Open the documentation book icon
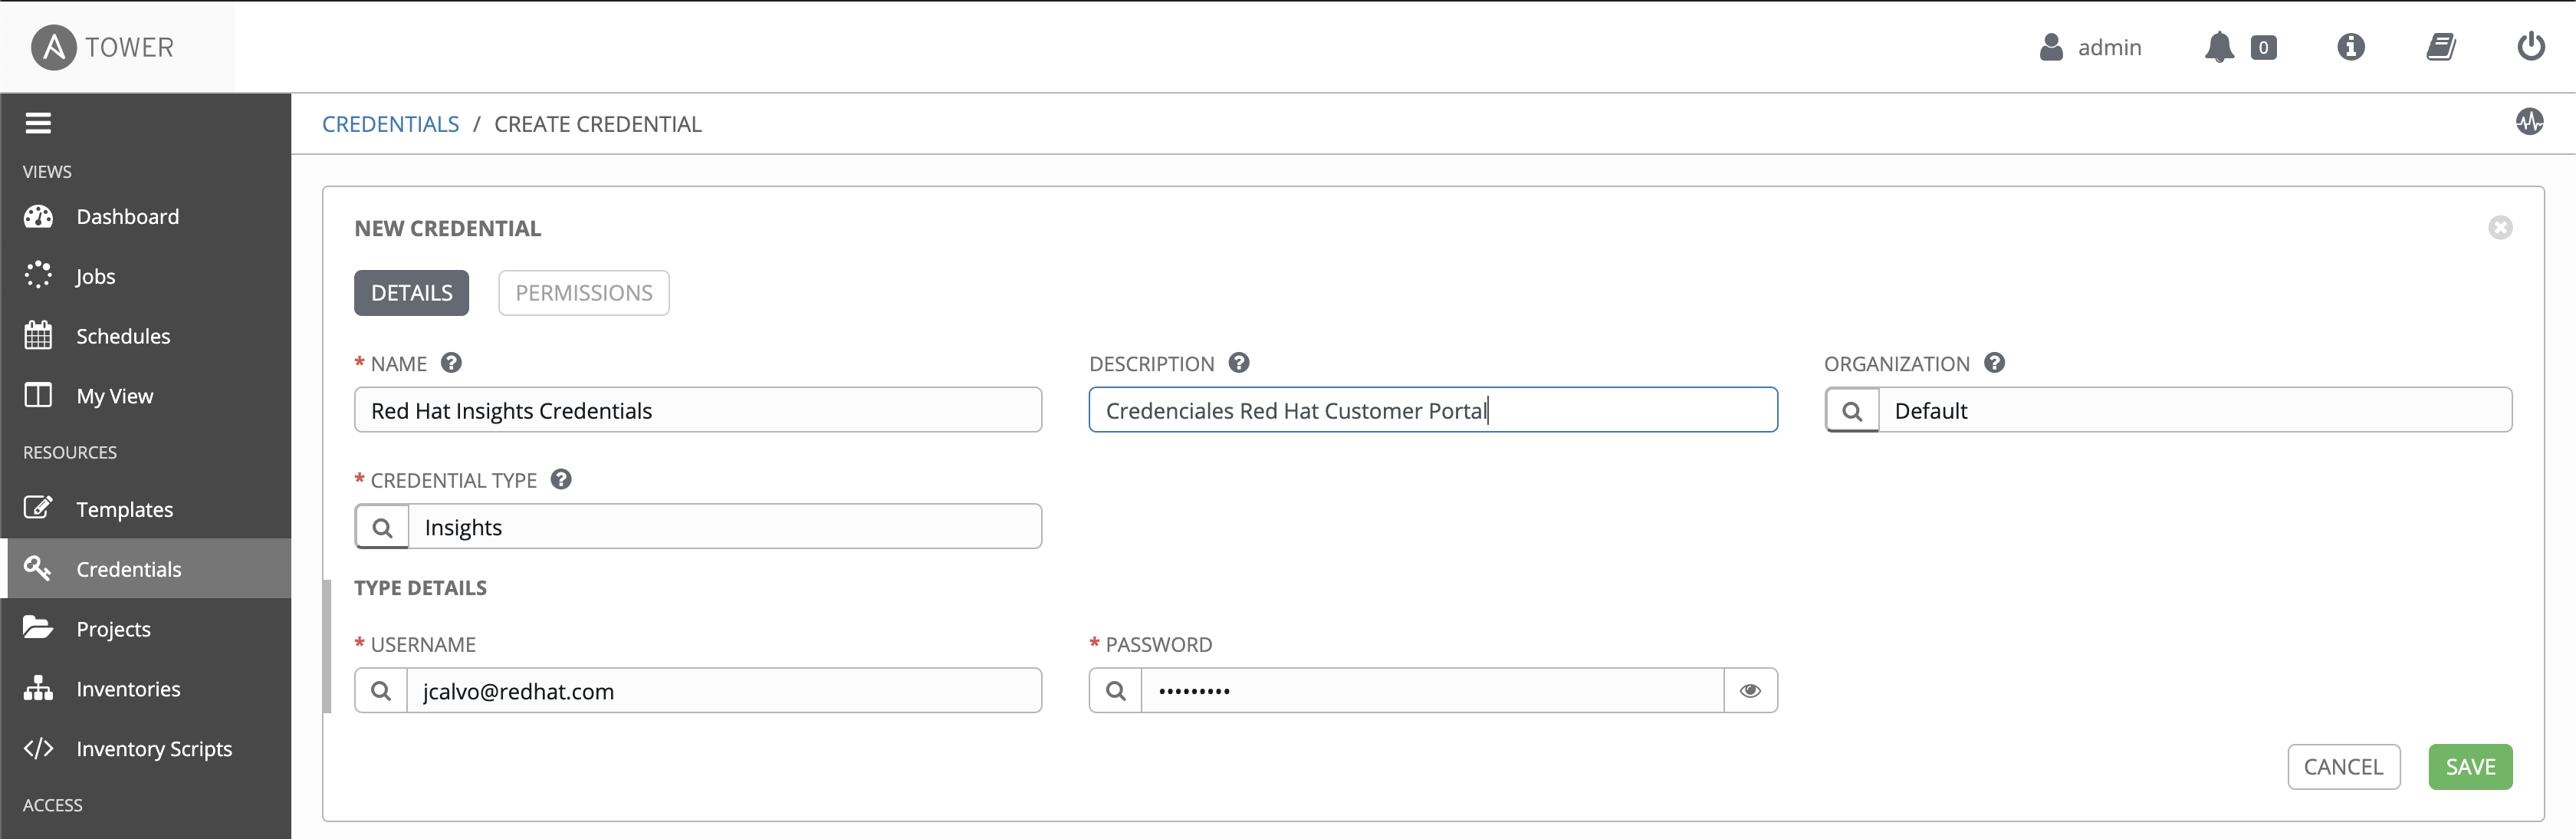The height and width of the screenshot is (839, 2576). (x=2441, y=47)
